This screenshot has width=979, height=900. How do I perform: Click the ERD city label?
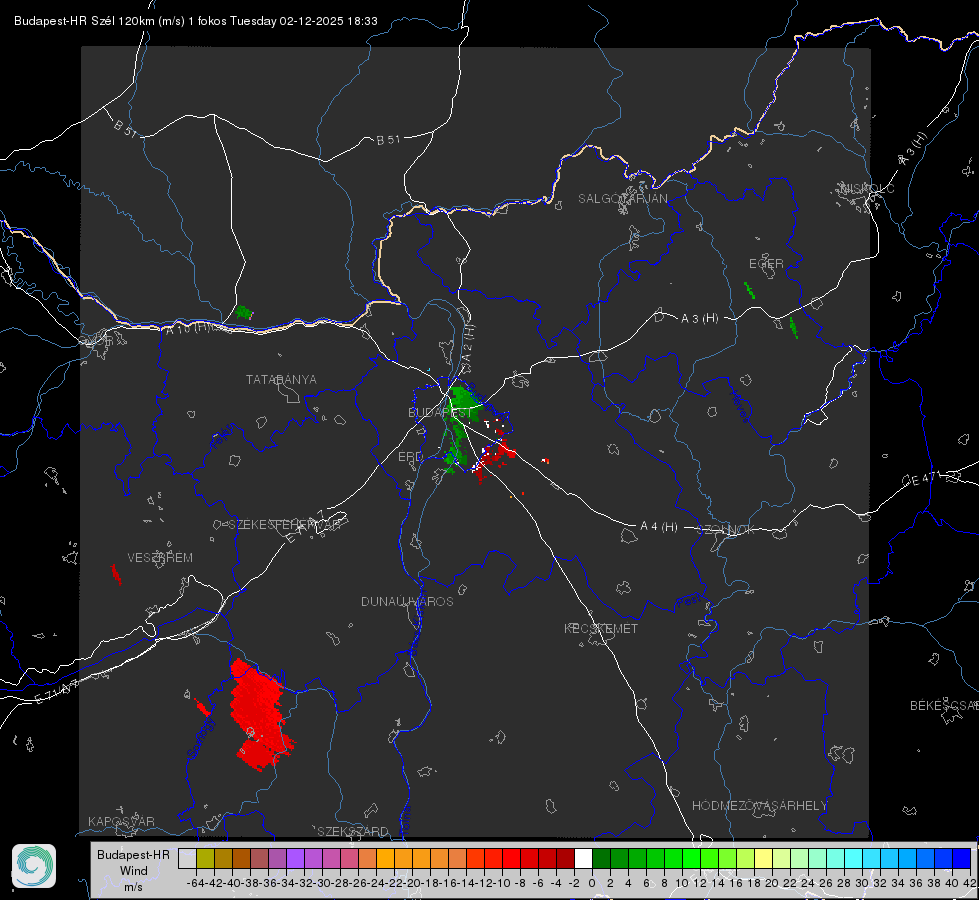click(x=410, y=457)
